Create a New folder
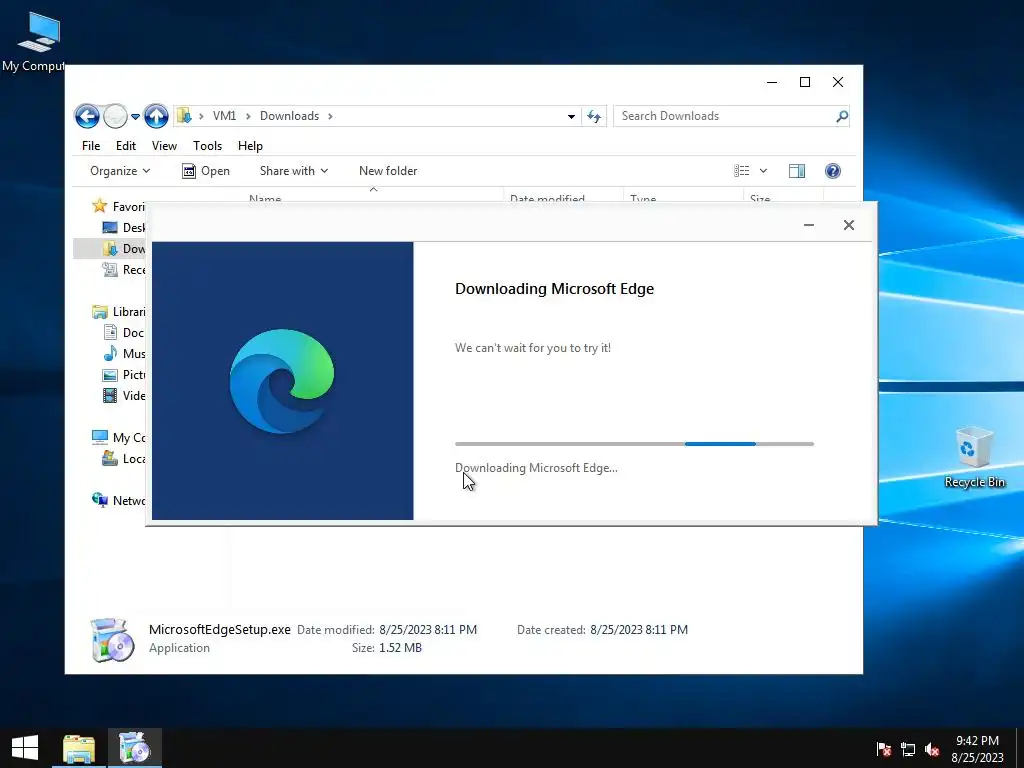This screenshot has height=768, width=1024. coord(388,170)
